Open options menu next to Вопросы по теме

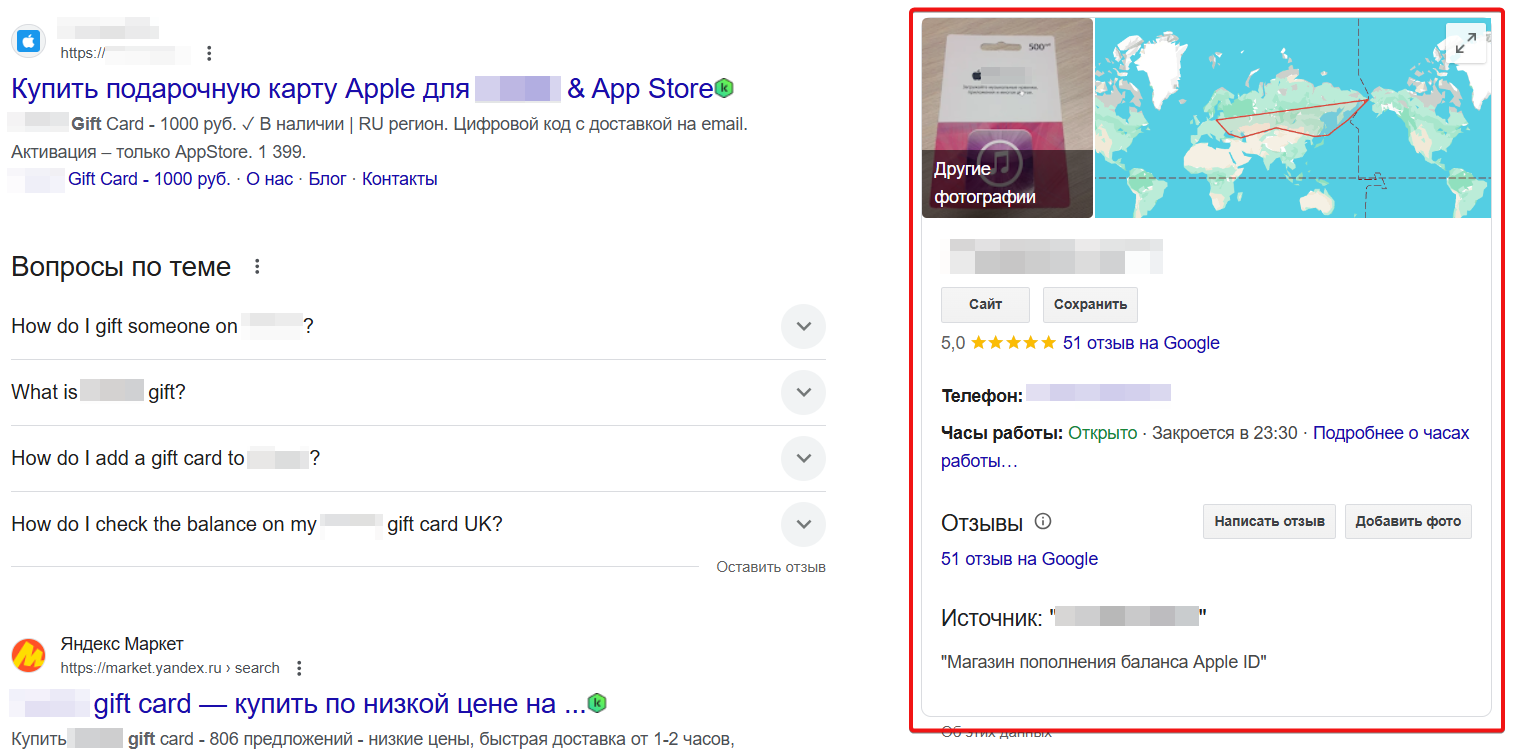257,267
